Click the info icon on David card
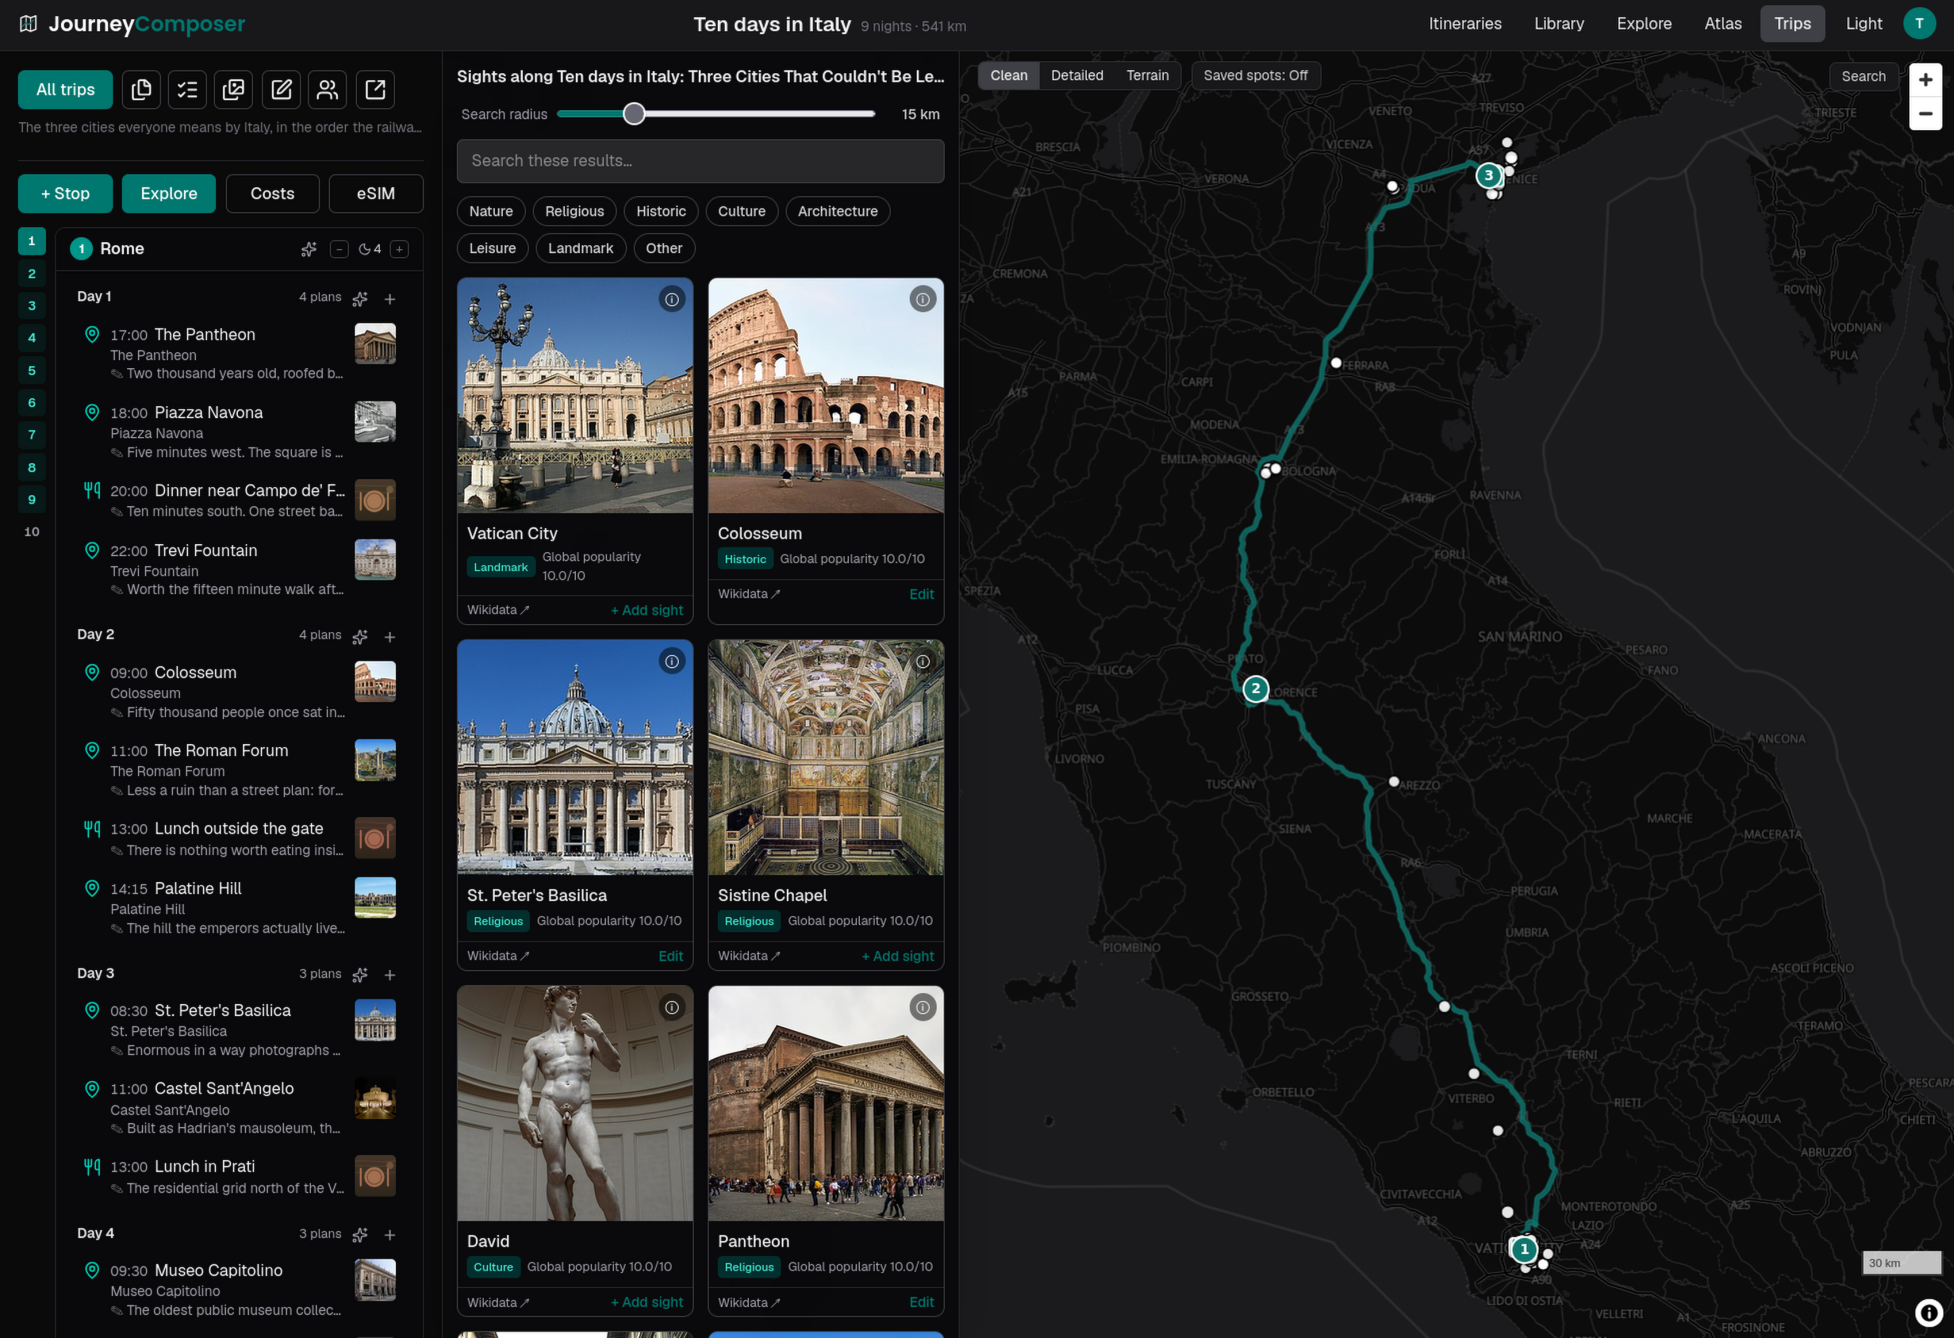1954x1338 pixels. point(672,1007)
